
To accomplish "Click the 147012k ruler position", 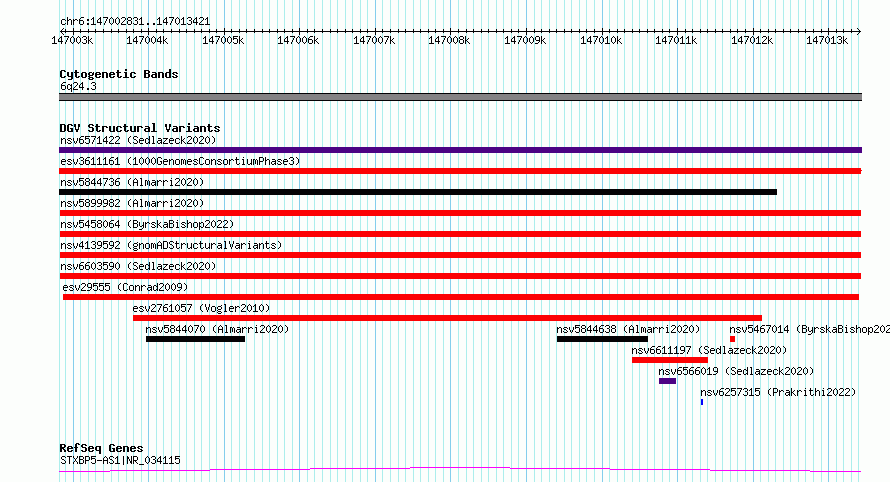I will point(752,40).
